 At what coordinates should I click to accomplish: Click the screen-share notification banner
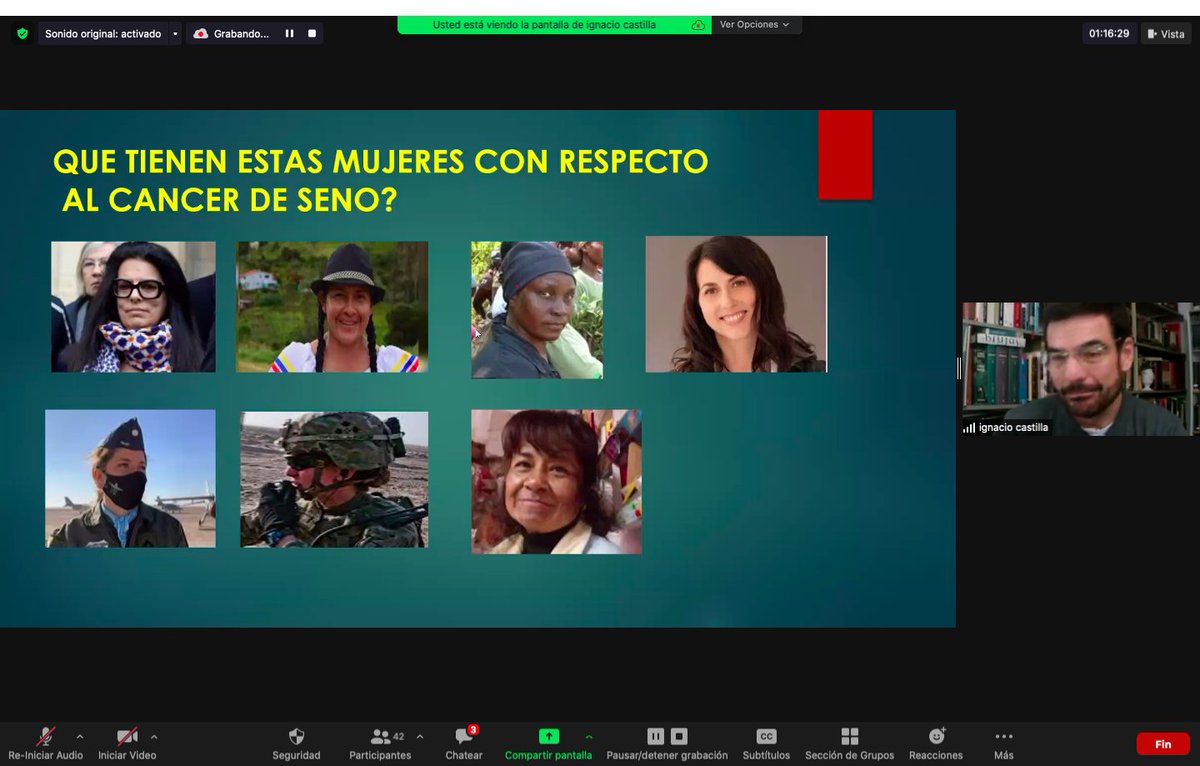click(x=554, y=24)
